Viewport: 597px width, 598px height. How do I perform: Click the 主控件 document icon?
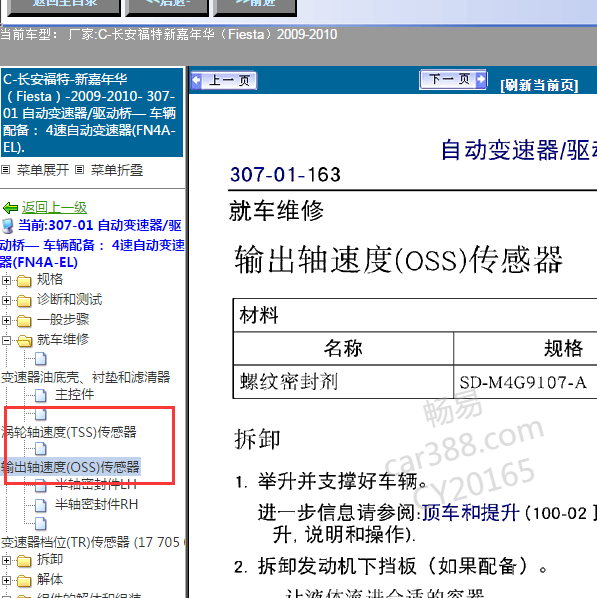click(x=40, y=395)
